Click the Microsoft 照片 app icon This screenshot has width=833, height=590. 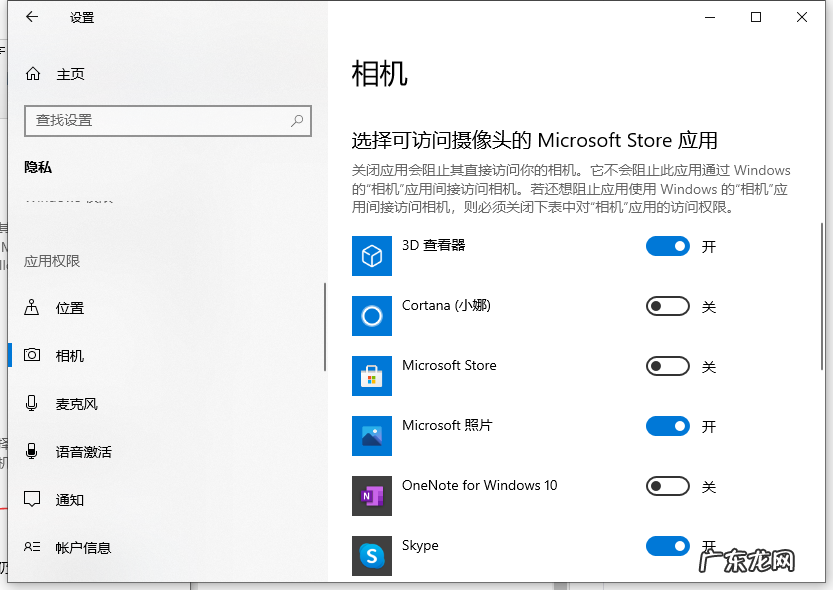click(371, 436)
